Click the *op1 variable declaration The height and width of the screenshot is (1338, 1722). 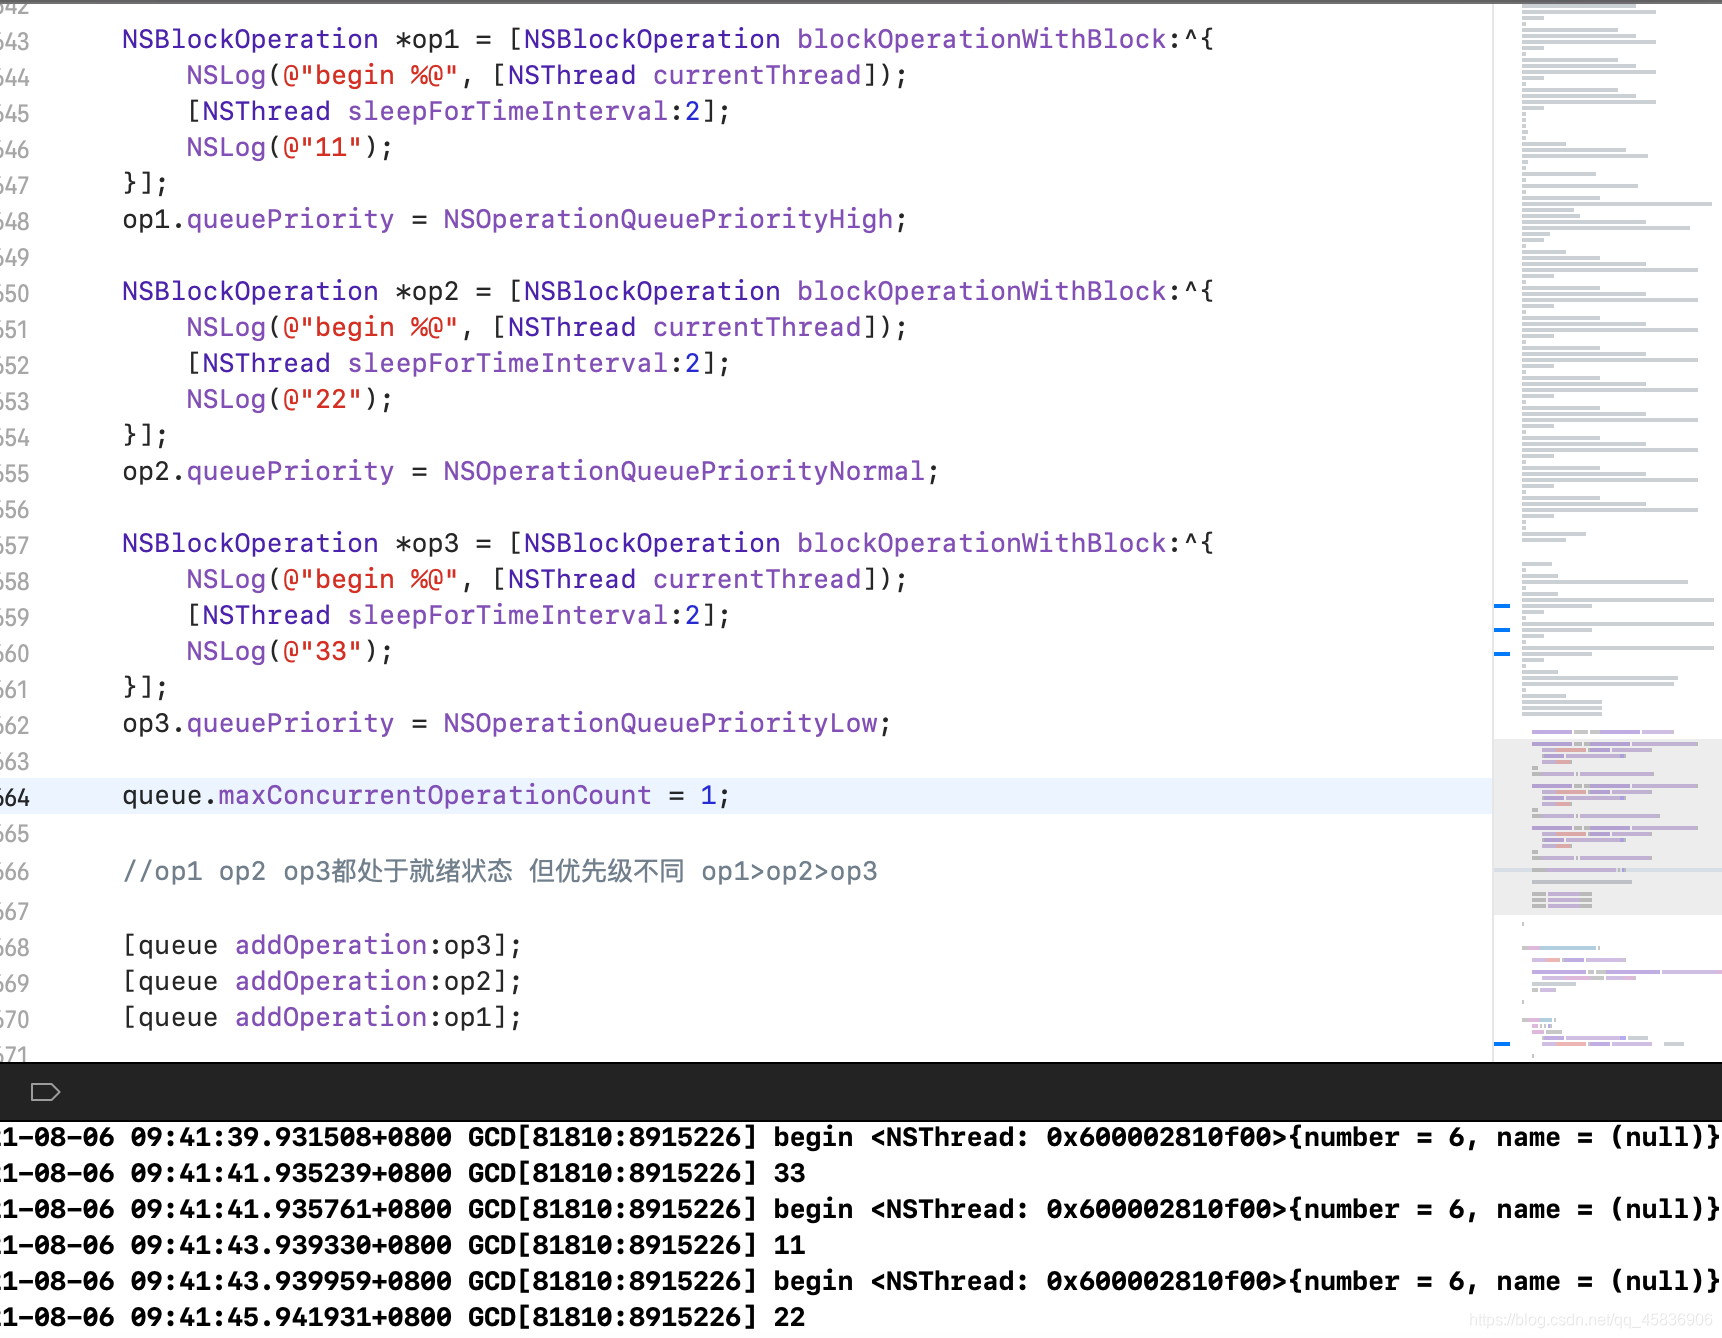[427, 39]
